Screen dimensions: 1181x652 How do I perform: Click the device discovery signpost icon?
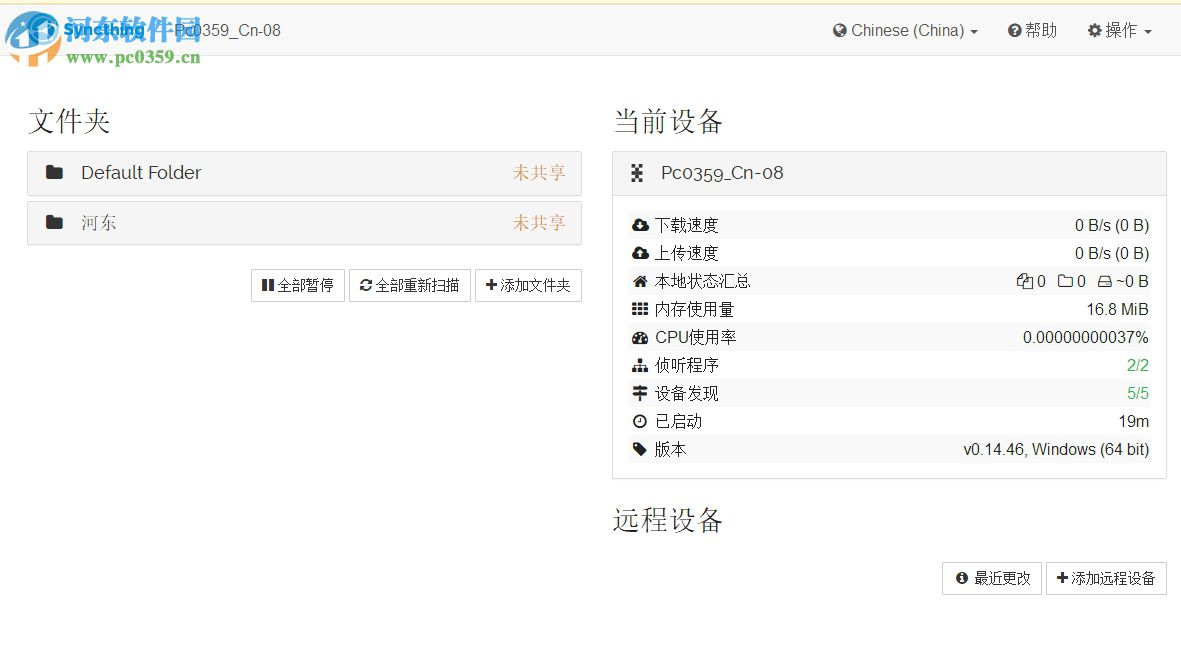coord(640,393)
